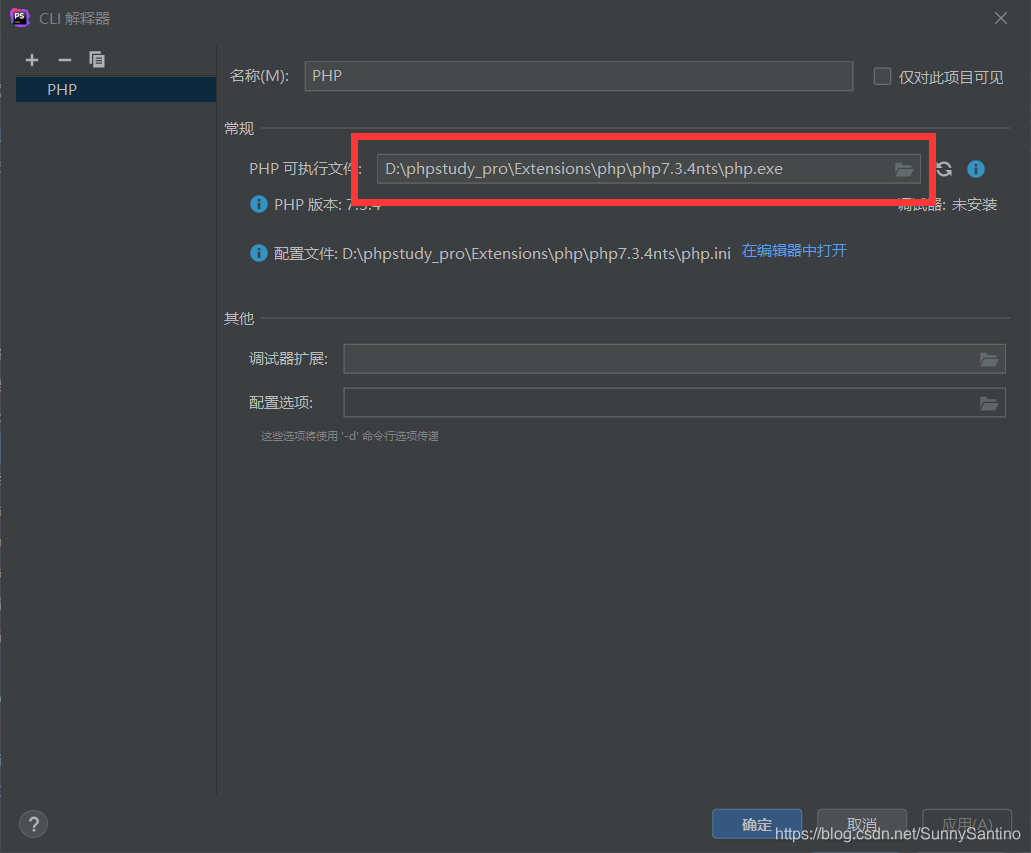Show phpinfo output details
This screenshot has width=1031, height=853.
pyautogui.click(x=975, y=169)
